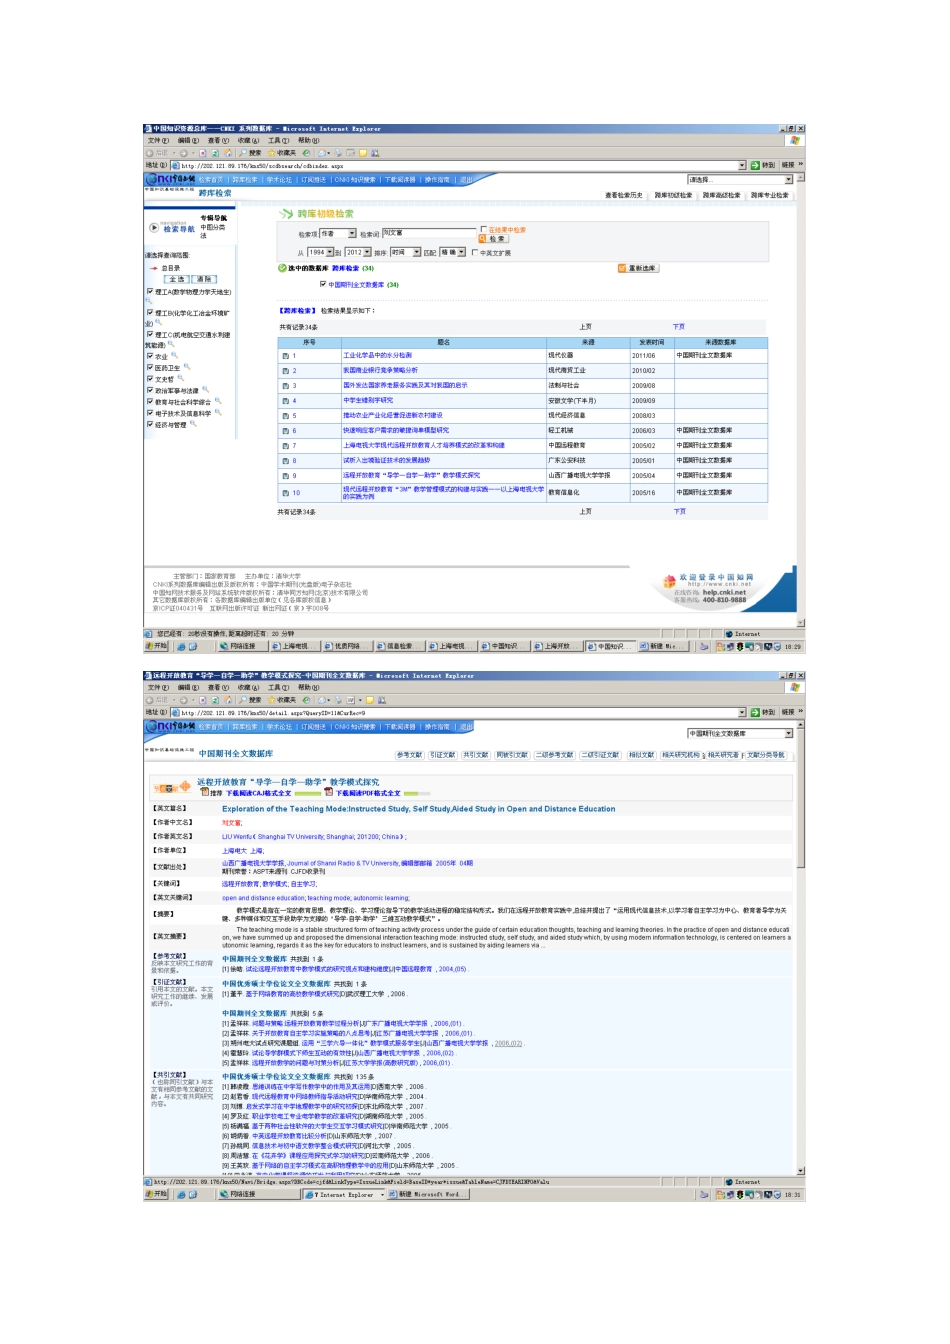This screenshot has height=1344, width=950.
Task: Open 跨库高级检索 tab
Action: point(722,196)
